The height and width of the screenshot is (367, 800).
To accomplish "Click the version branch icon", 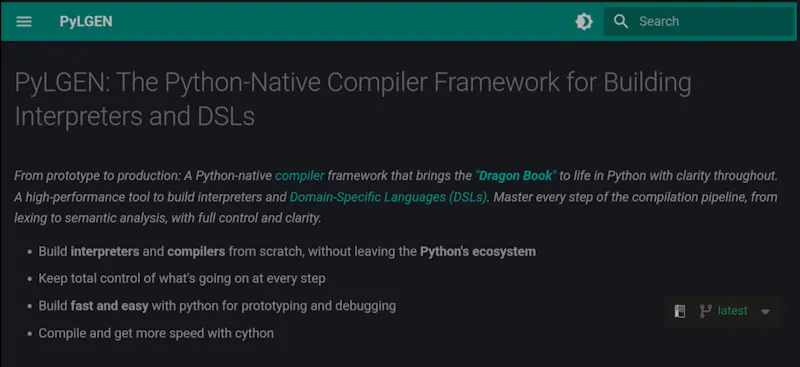I will [x=706, y=311].
